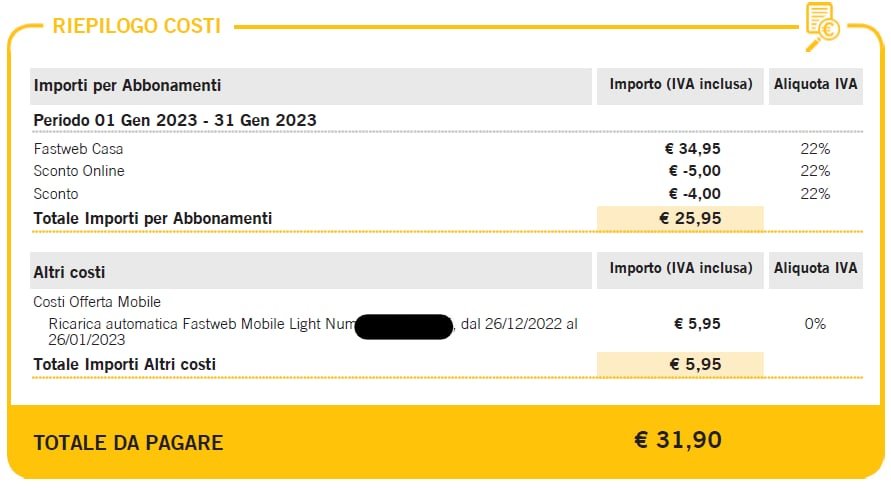Select the Periodo 01 Gen 2023 line
The image size is (891, 490).
(175, 121)
